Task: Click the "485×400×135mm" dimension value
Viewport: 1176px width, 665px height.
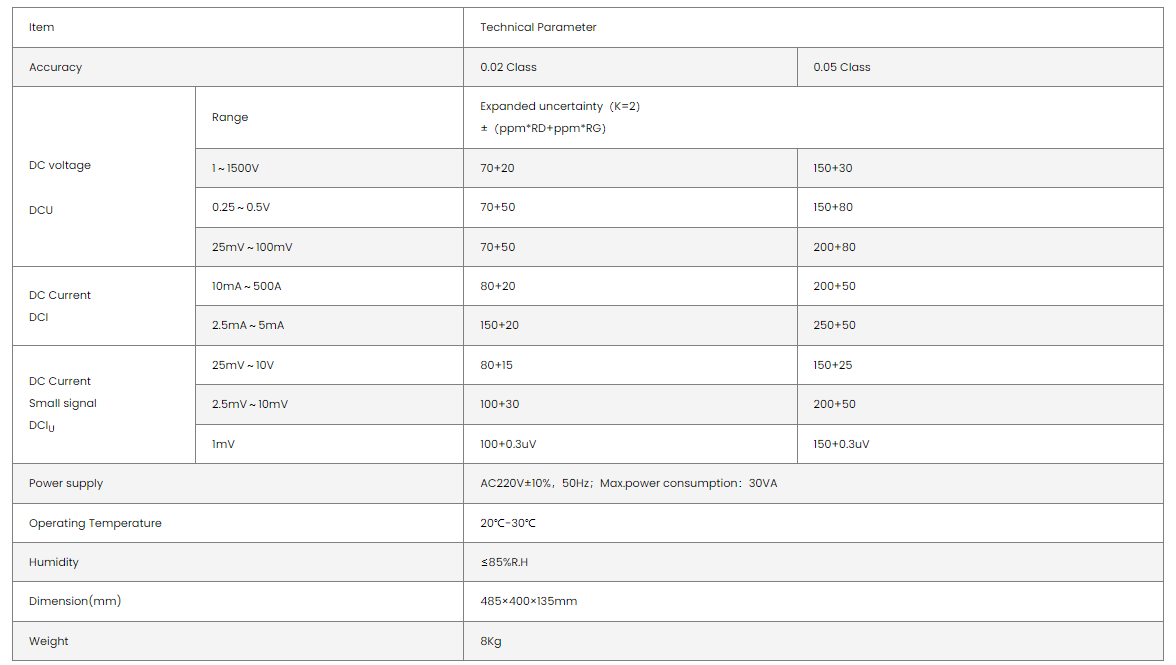Action: tap(528, 601)
